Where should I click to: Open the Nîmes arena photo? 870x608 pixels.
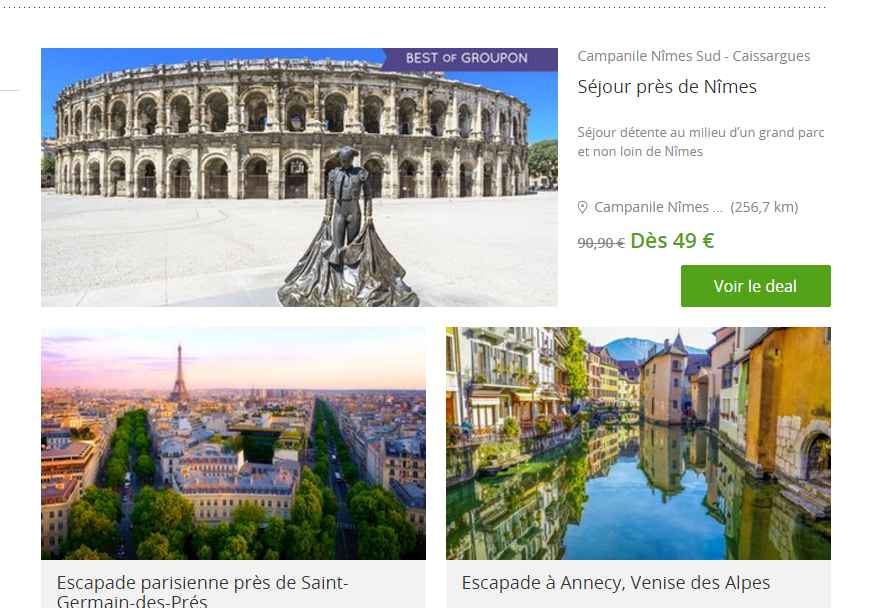pos(299,177)
